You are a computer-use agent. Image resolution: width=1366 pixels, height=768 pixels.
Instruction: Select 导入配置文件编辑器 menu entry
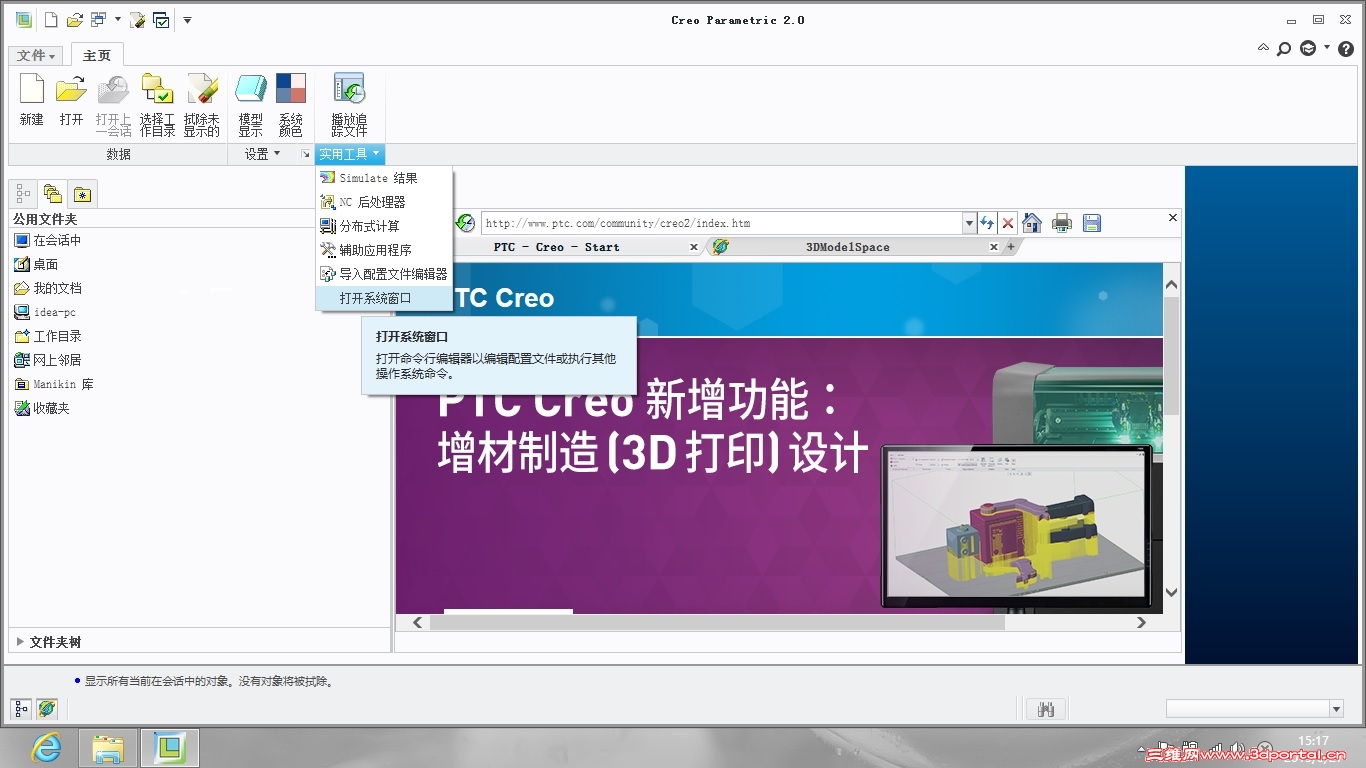(384, 274)
